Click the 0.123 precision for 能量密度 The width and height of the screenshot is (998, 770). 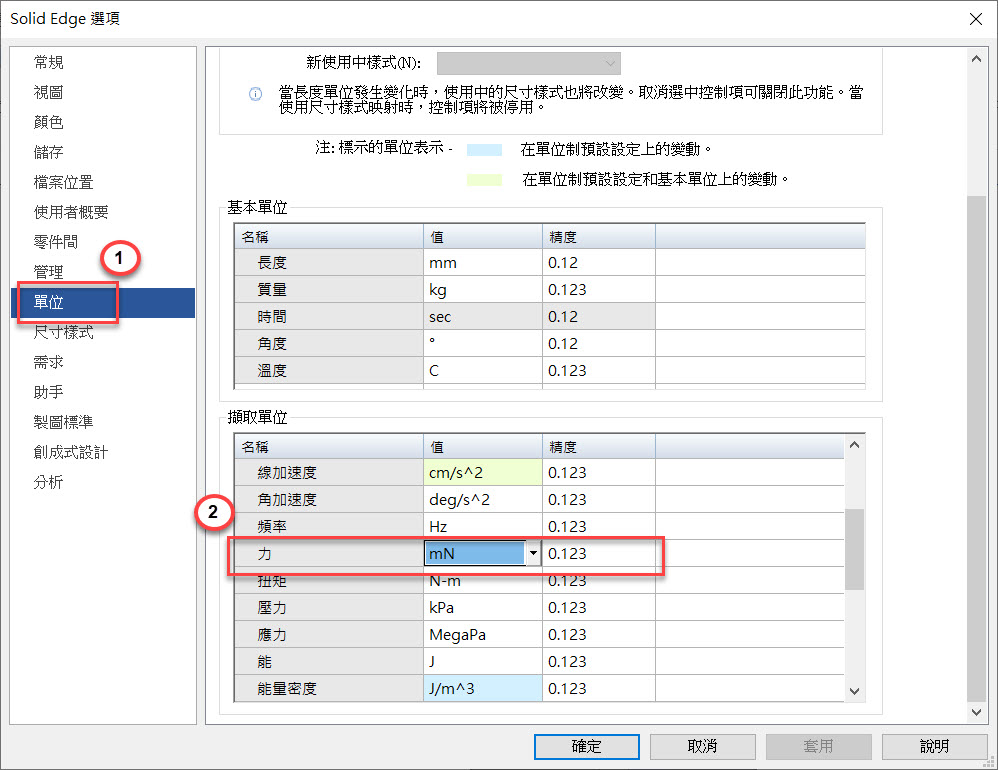(598, 689)
